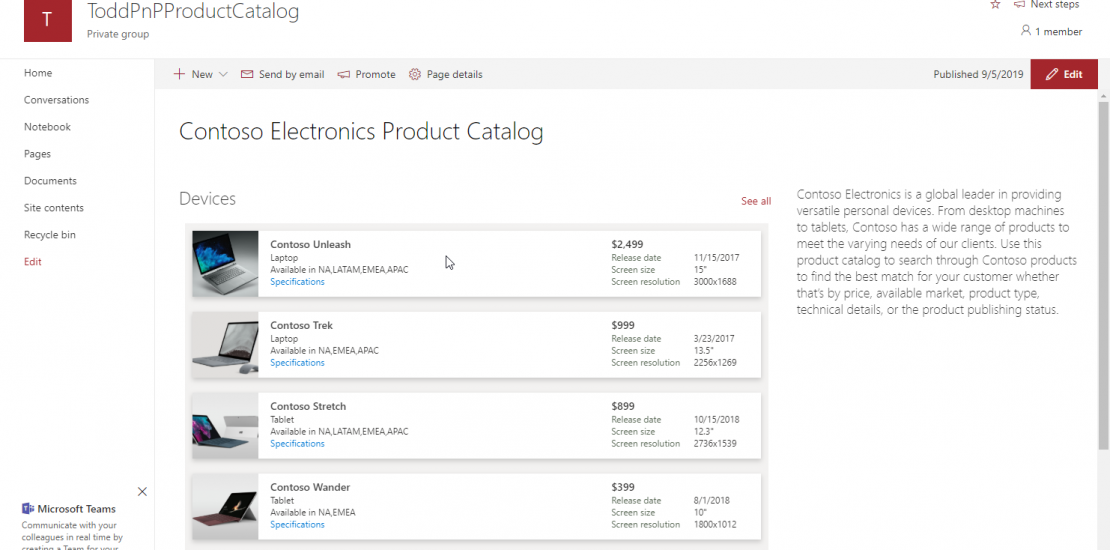Click the Microsoft Teams logo icon
This screenshot has width=1110, height=550.
tap(28, 509)
